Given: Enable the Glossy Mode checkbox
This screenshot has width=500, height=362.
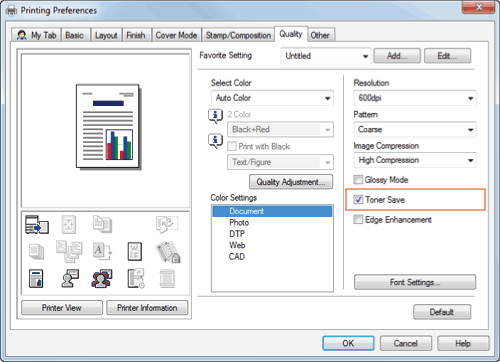Looking at the screenshot, I should [358, 180].
